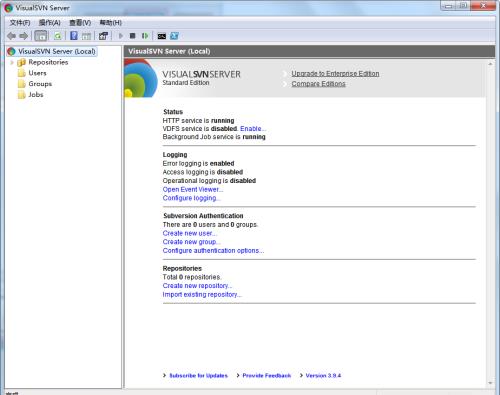Click the VisualSVN Server logo graphic

(x=141, y=78)
